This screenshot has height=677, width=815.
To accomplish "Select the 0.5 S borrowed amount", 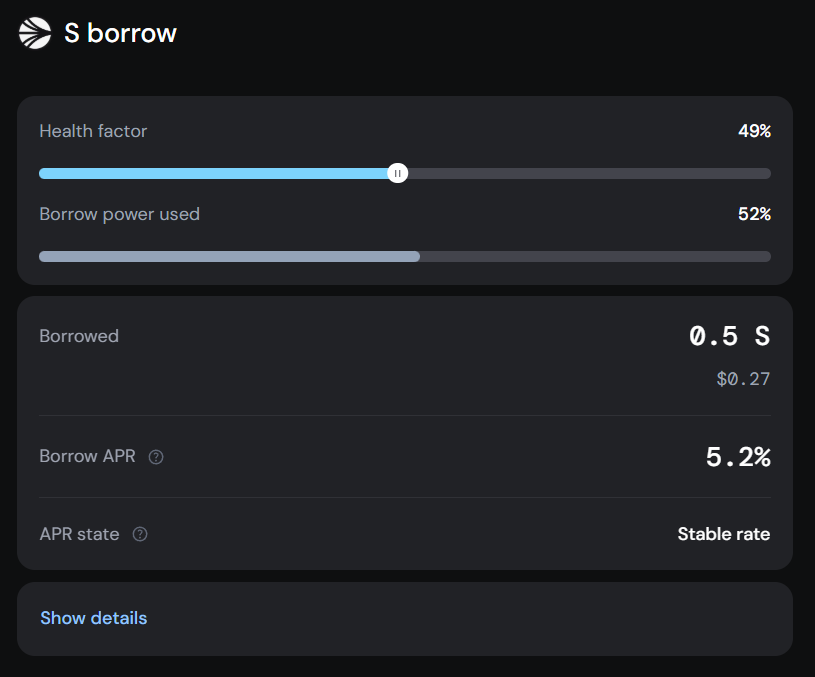I will click(x=729, y=336).
